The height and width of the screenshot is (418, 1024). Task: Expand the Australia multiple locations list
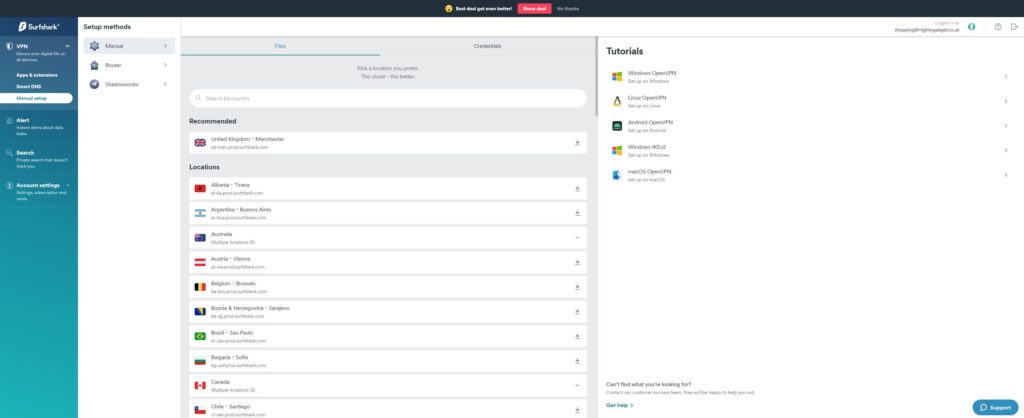pos(577,238)
